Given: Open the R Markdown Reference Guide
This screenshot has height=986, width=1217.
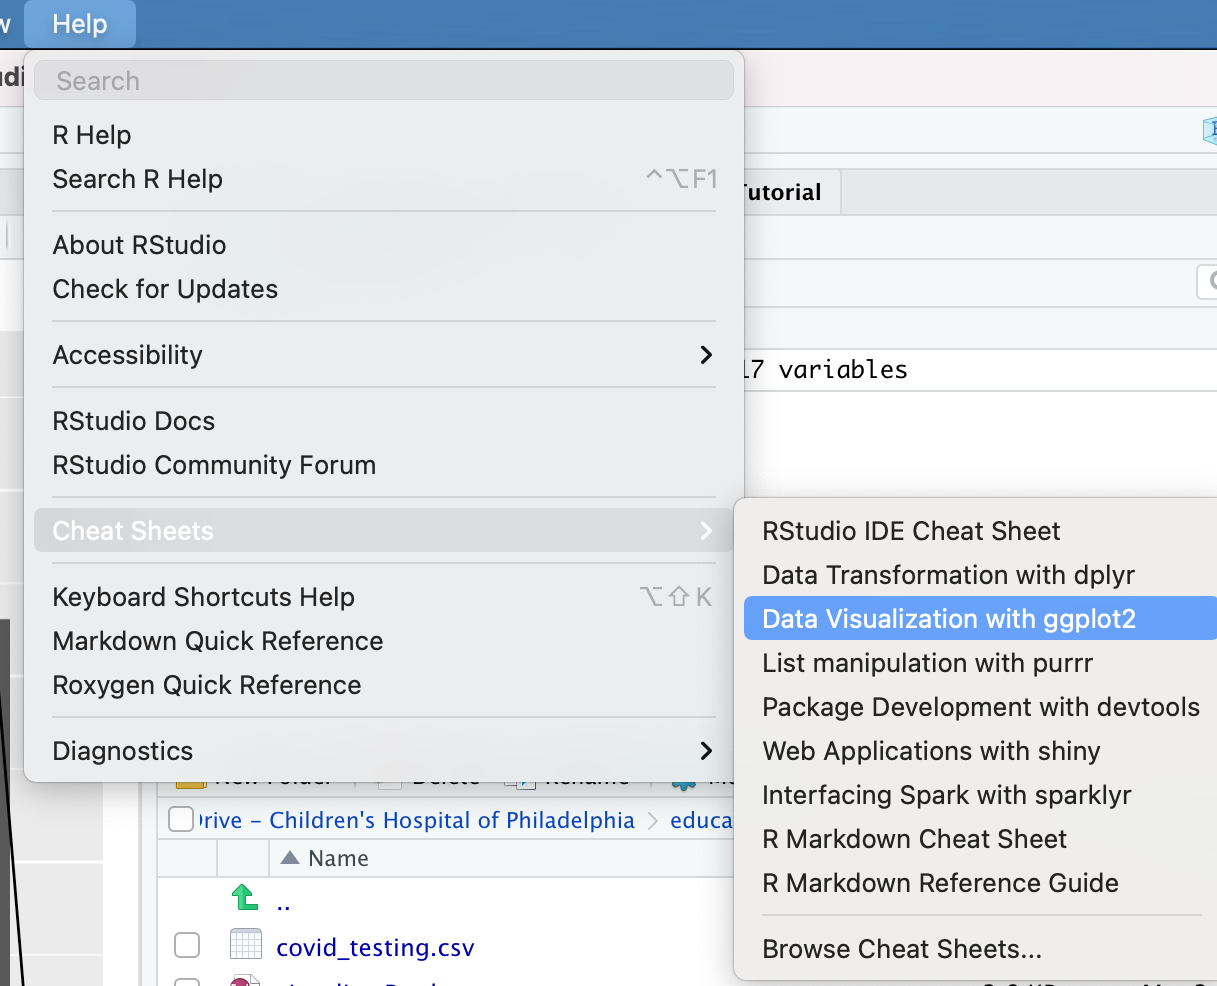Looking at the screenshot, I should point(940,883).
